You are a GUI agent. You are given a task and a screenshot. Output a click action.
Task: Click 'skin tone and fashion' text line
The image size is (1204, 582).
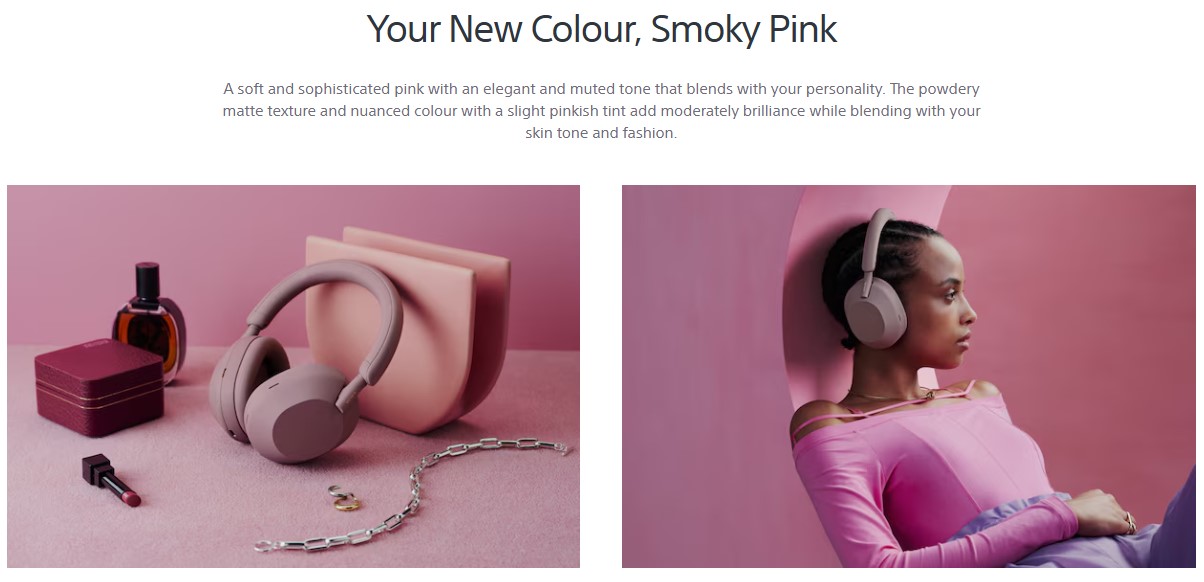coord(601,133)
